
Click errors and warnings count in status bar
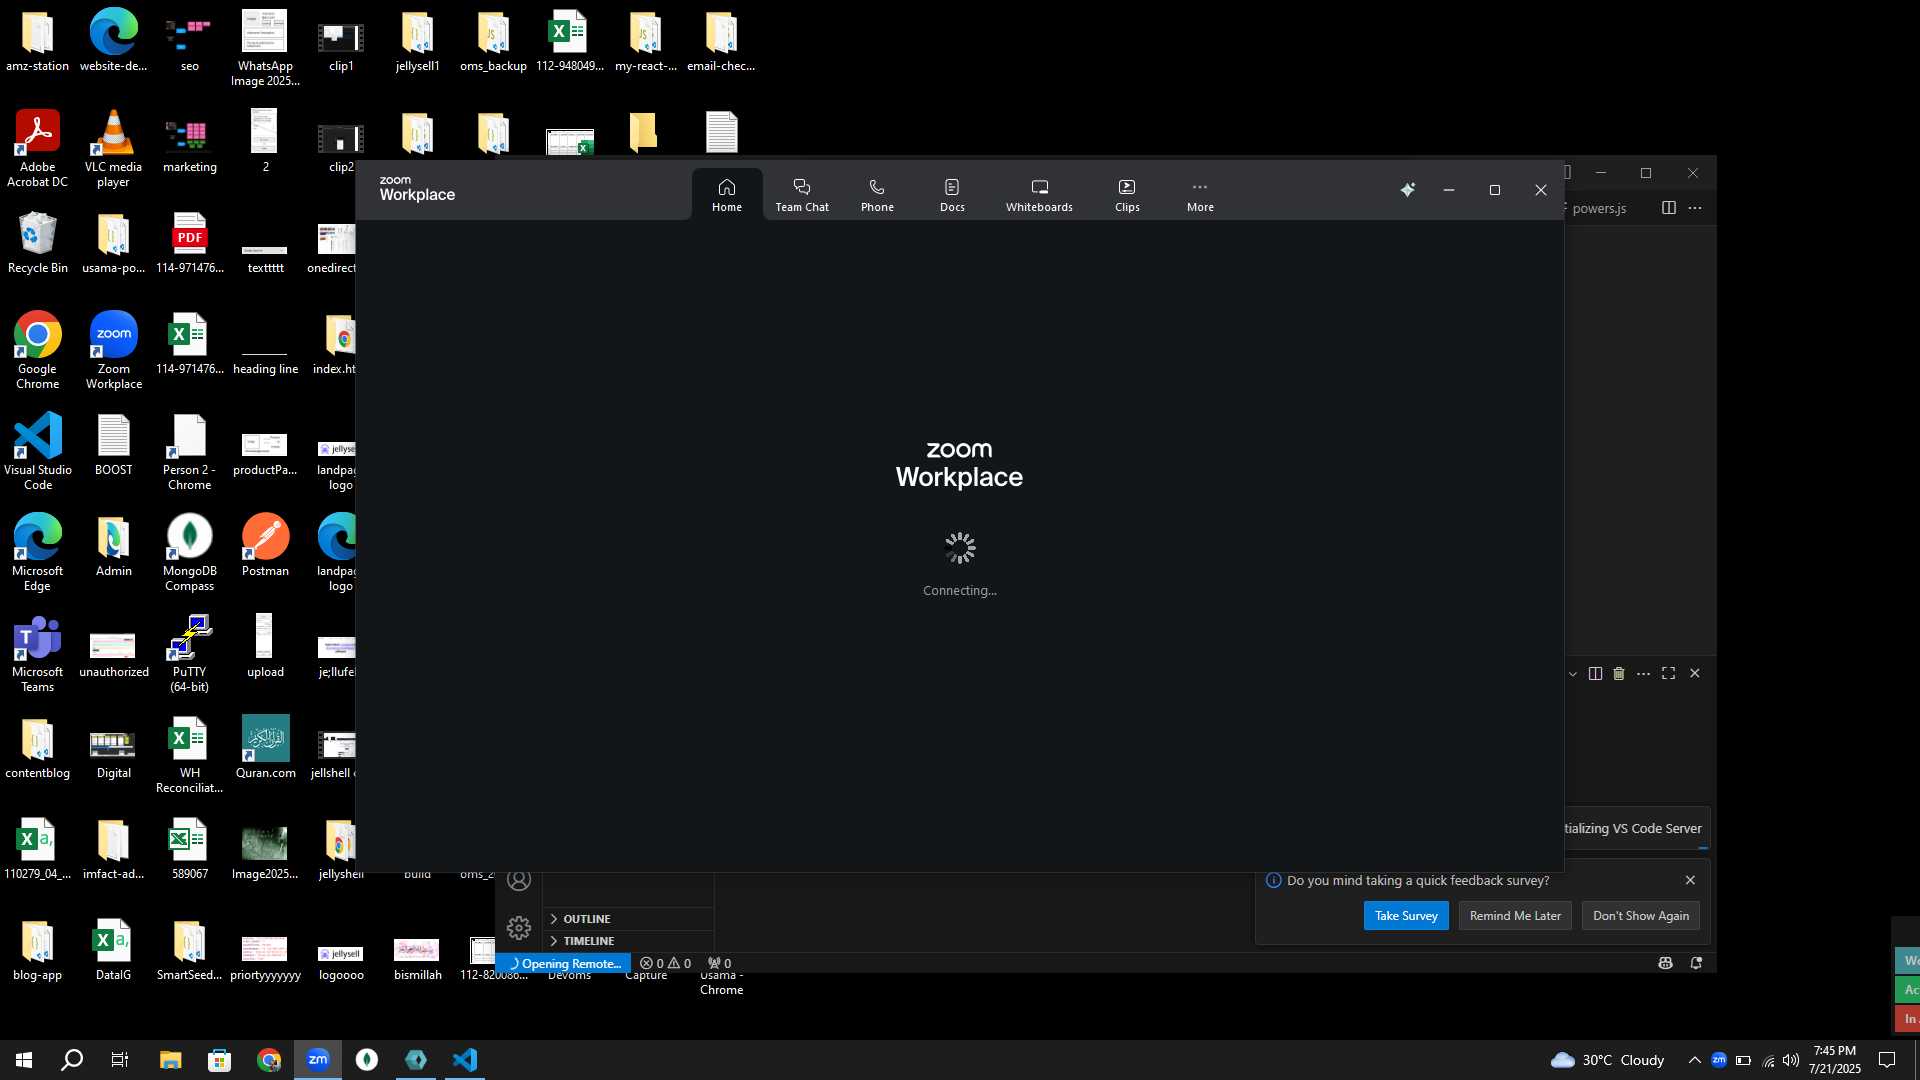(666, 964)
